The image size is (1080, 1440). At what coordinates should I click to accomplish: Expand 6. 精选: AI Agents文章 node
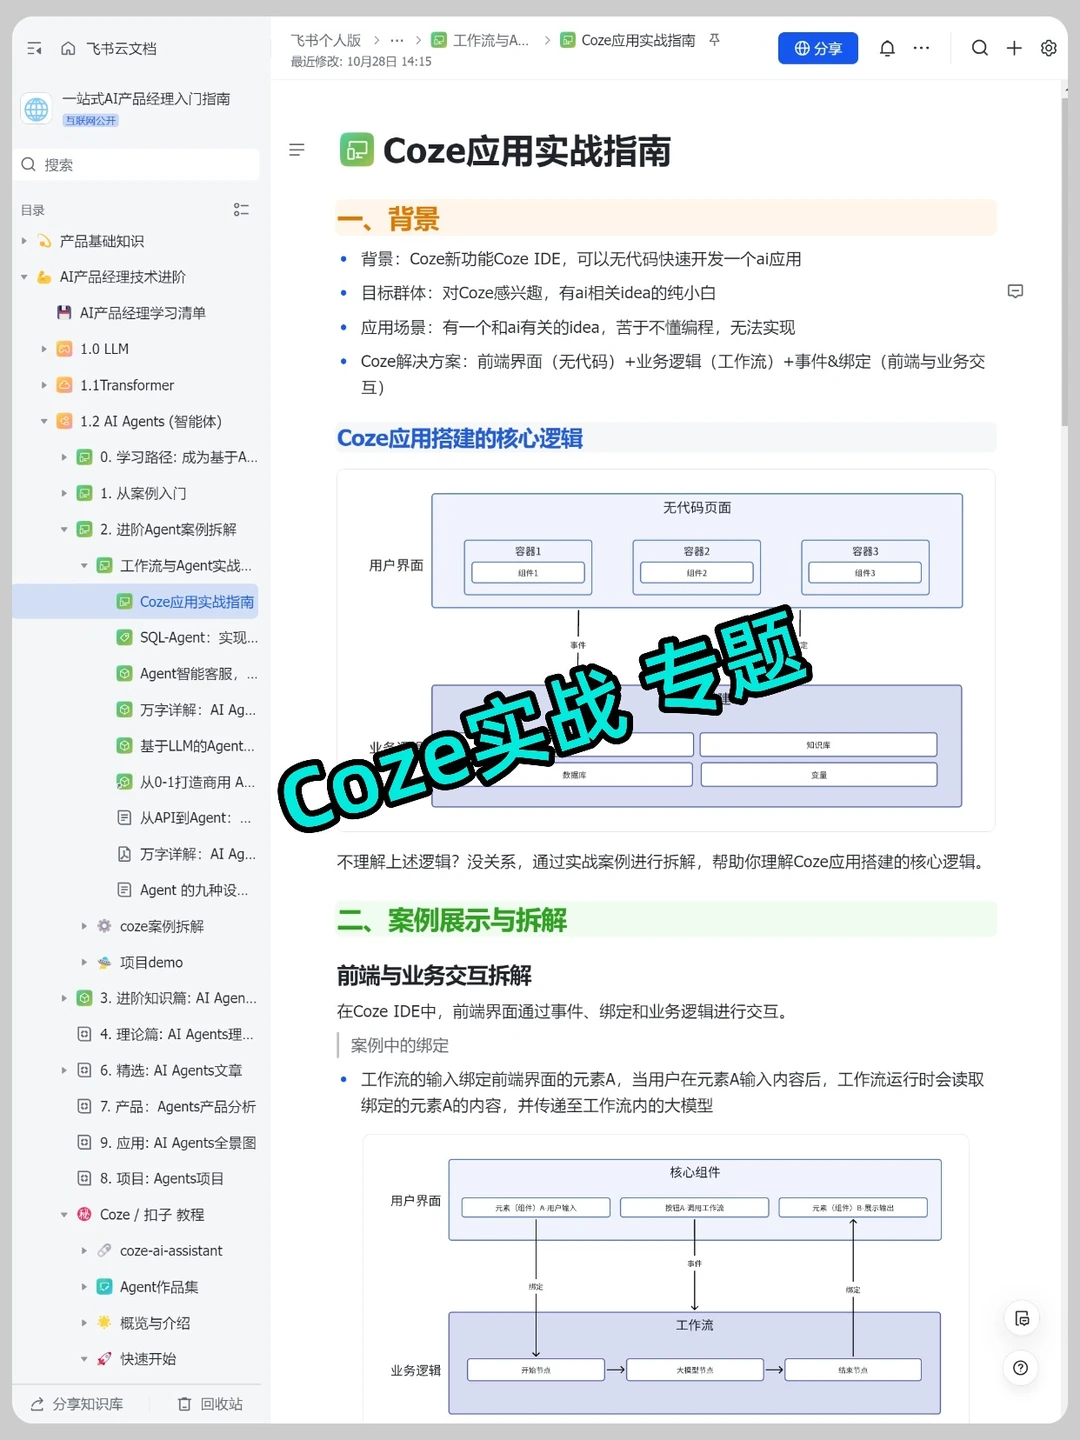pyautogui.click(x=64, y=1070)
